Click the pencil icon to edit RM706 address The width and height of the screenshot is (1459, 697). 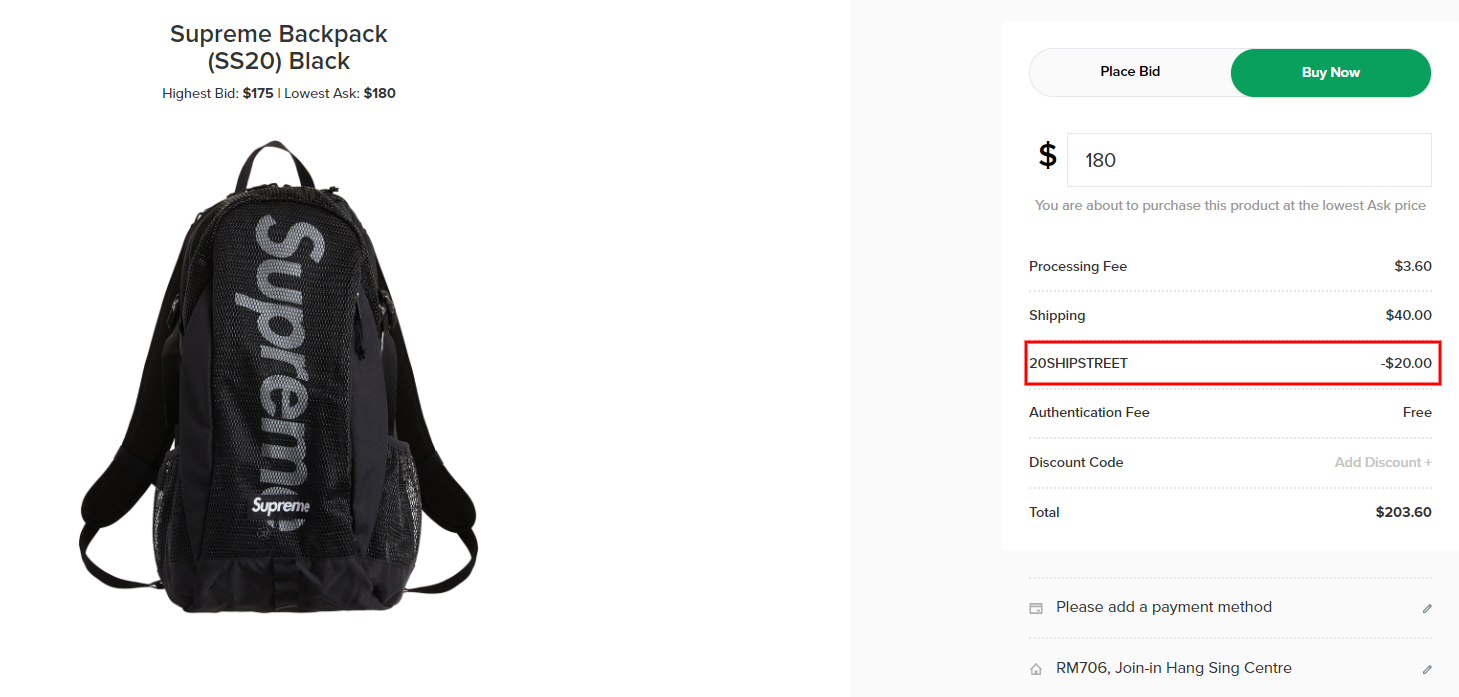click(x=1427, y=669)
